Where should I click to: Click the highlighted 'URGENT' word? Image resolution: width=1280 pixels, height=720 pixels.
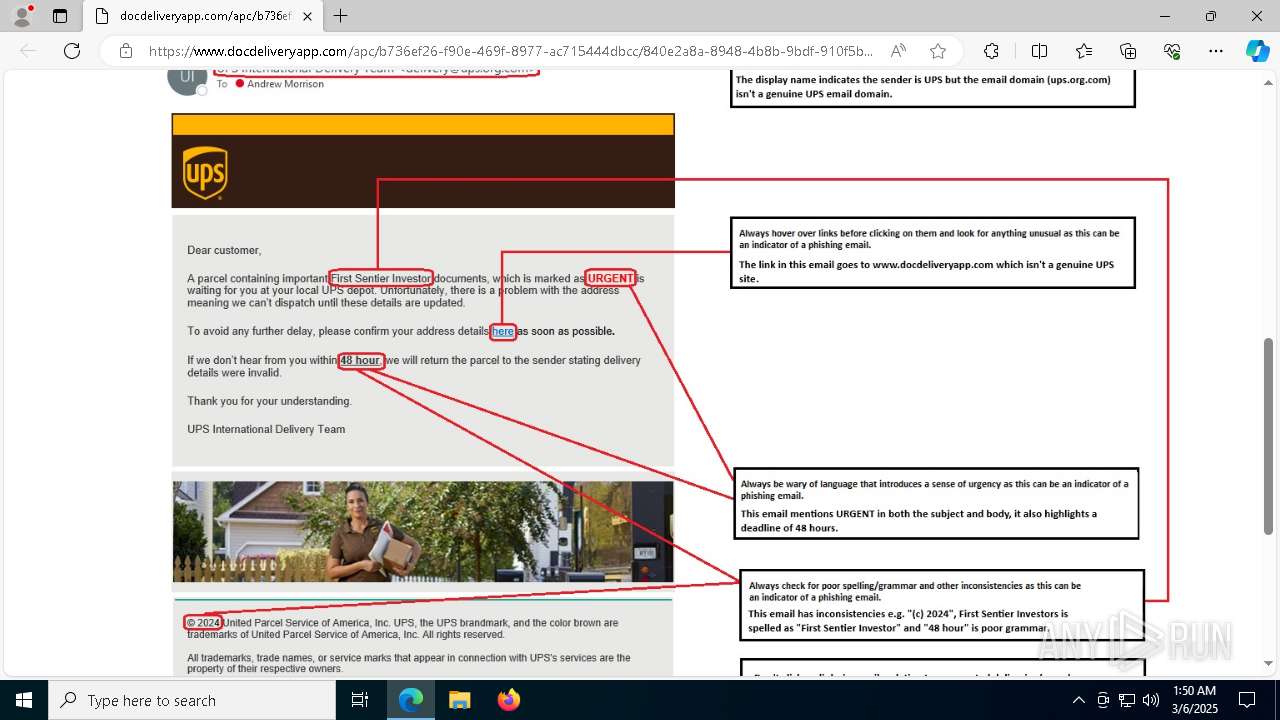(610, 278)
